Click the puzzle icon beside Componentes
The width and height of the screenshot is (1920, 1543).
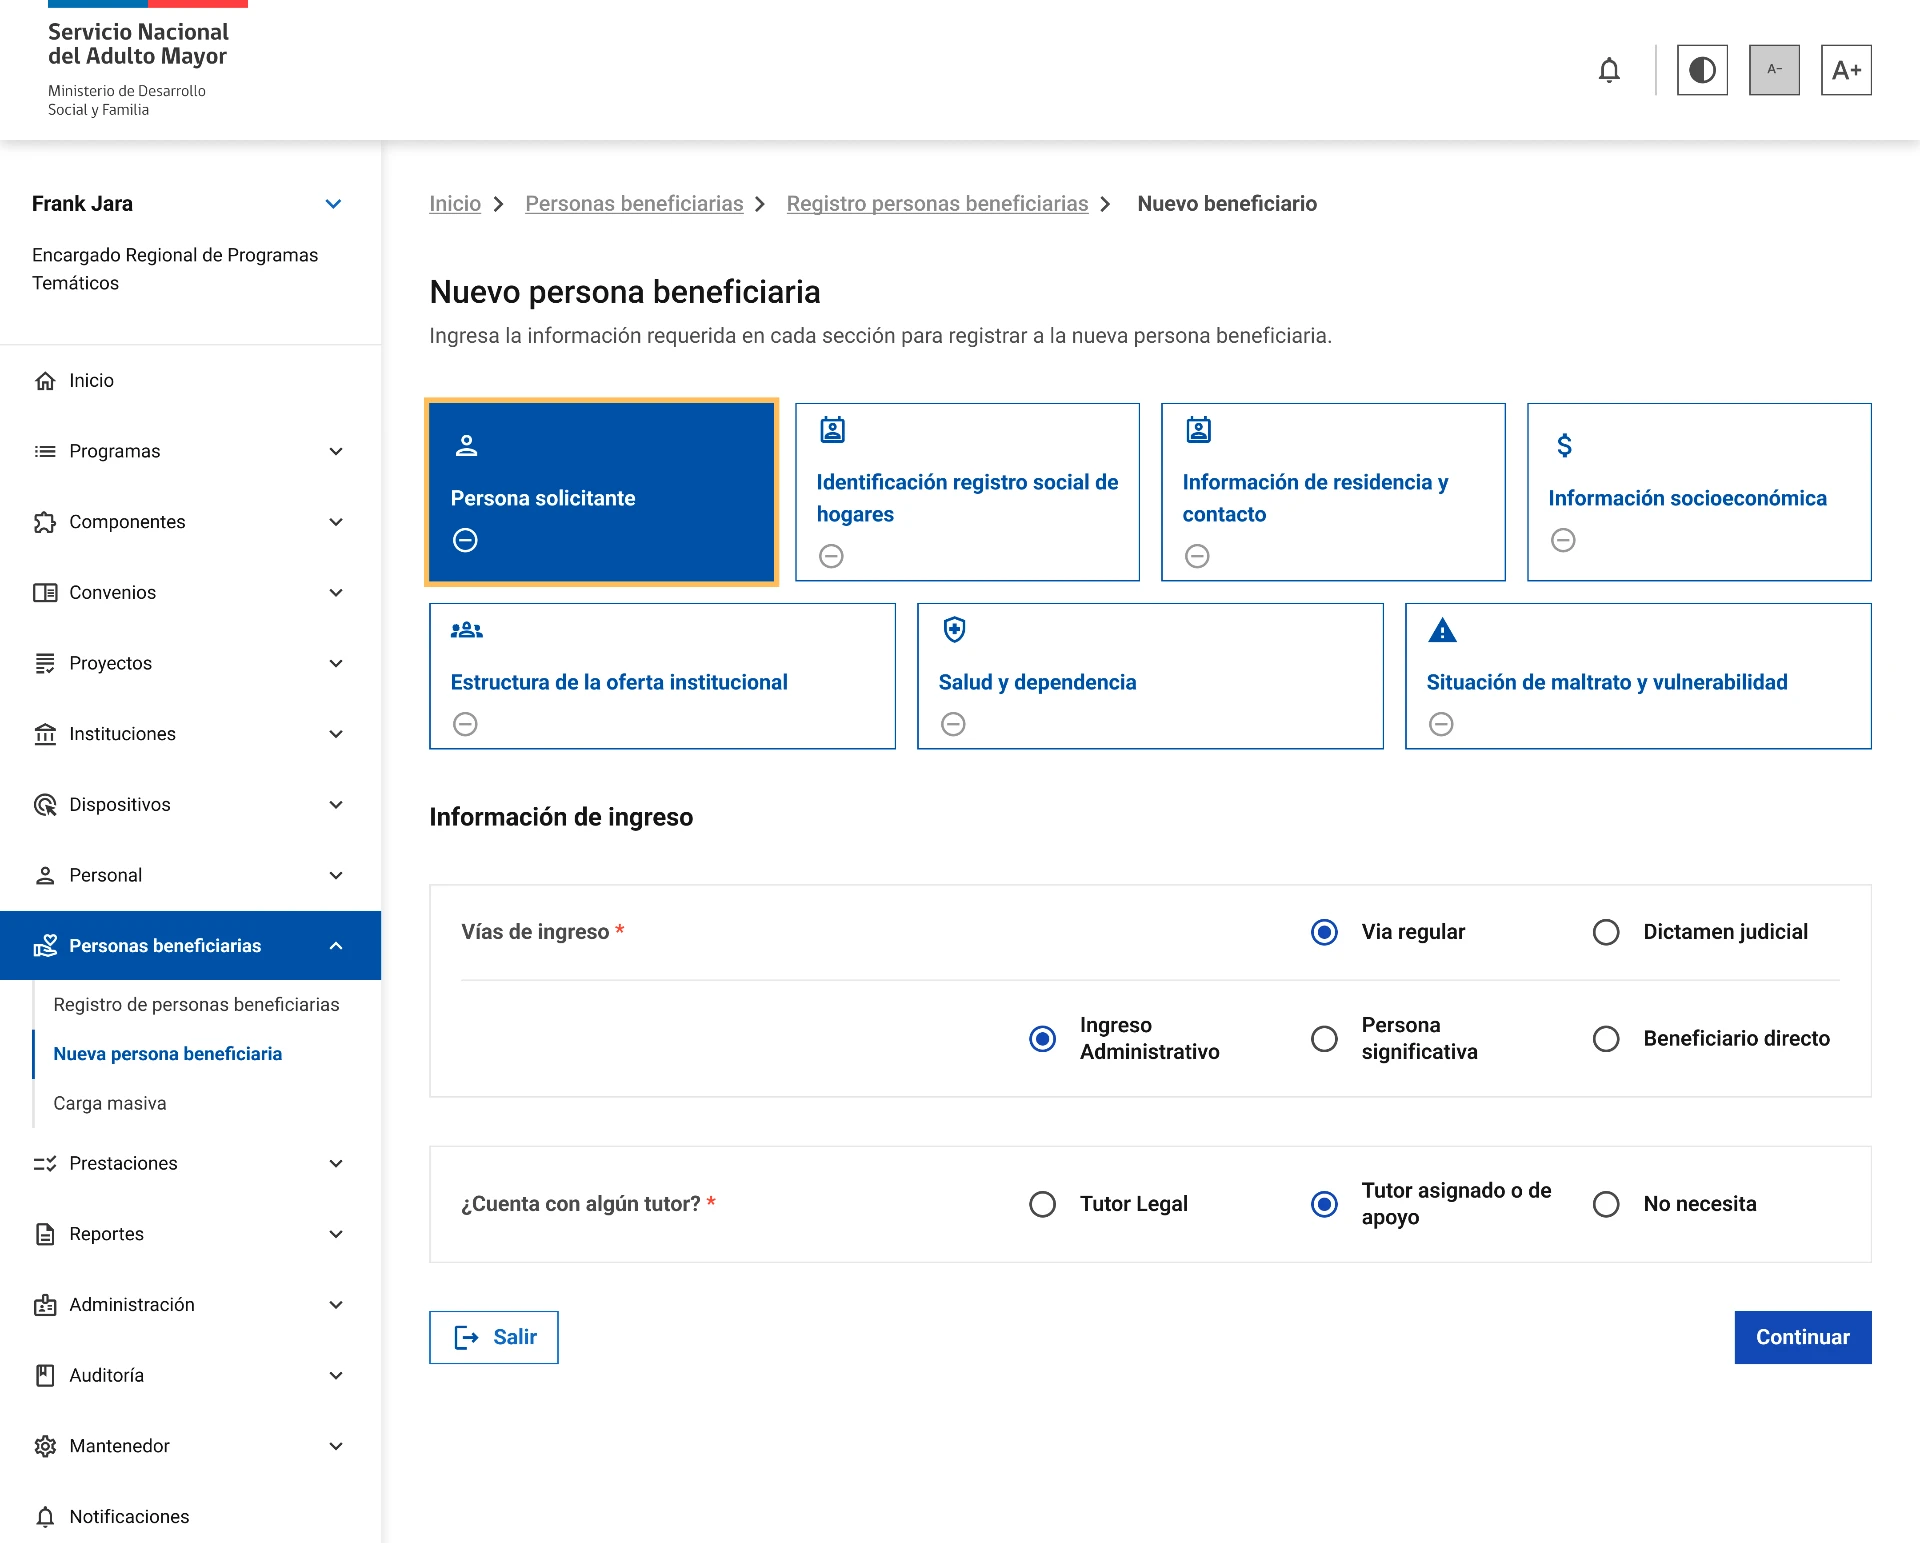click(45, 522)
